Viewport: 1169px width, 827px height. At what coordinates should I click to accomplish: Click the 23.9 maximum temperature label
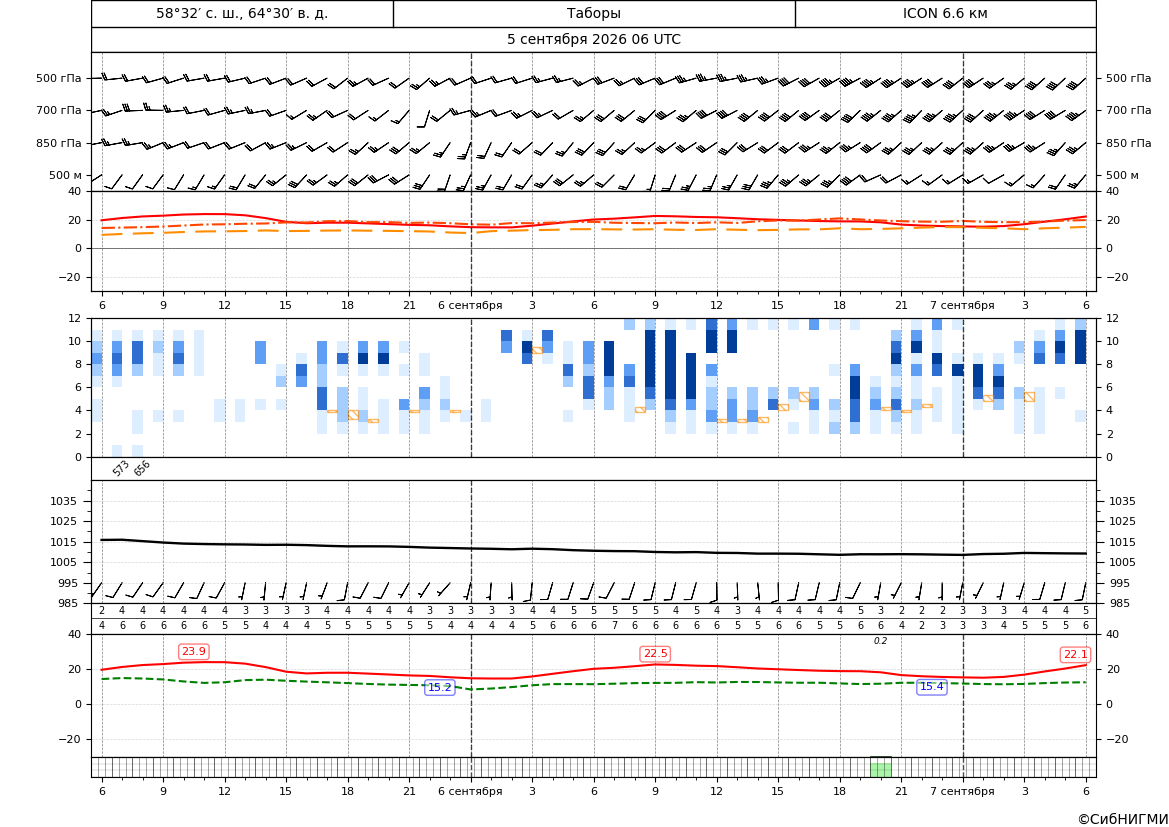point(194,651)
